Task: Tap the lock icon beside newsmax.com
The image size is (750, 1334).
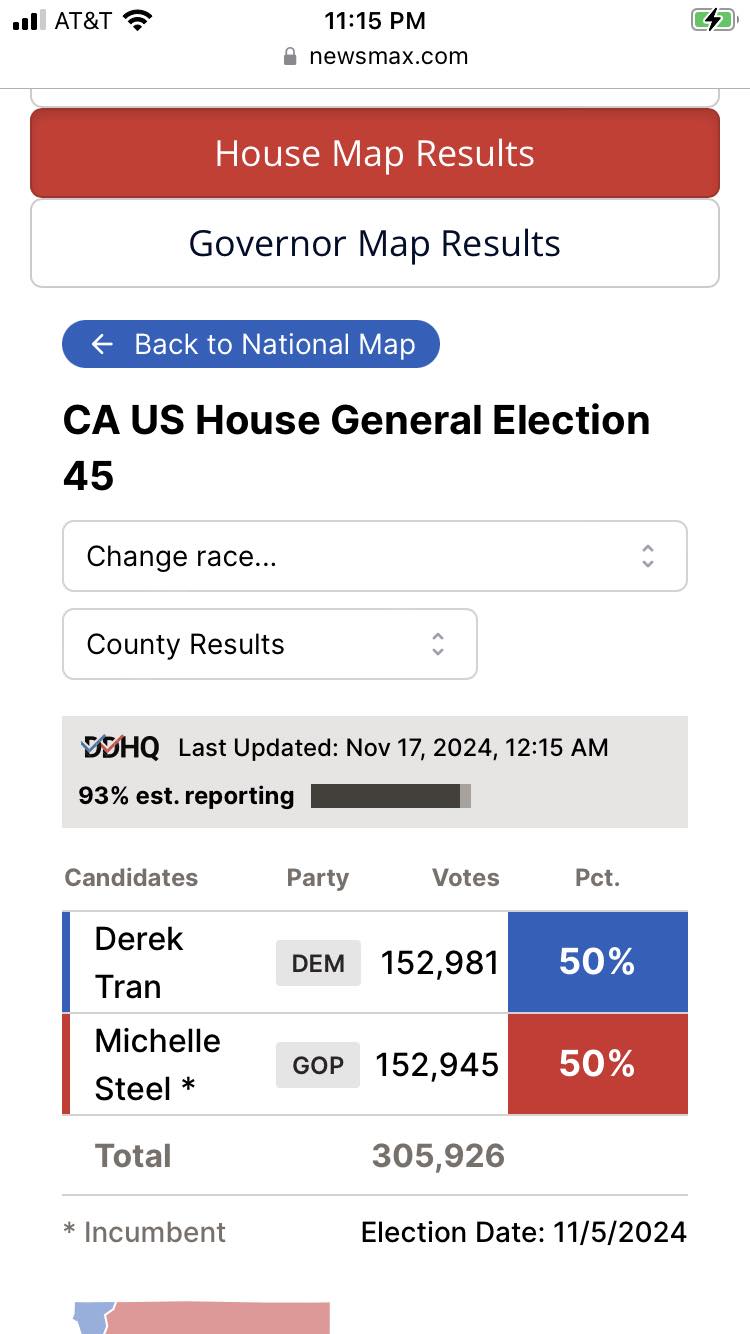Action: pos(291,57)
